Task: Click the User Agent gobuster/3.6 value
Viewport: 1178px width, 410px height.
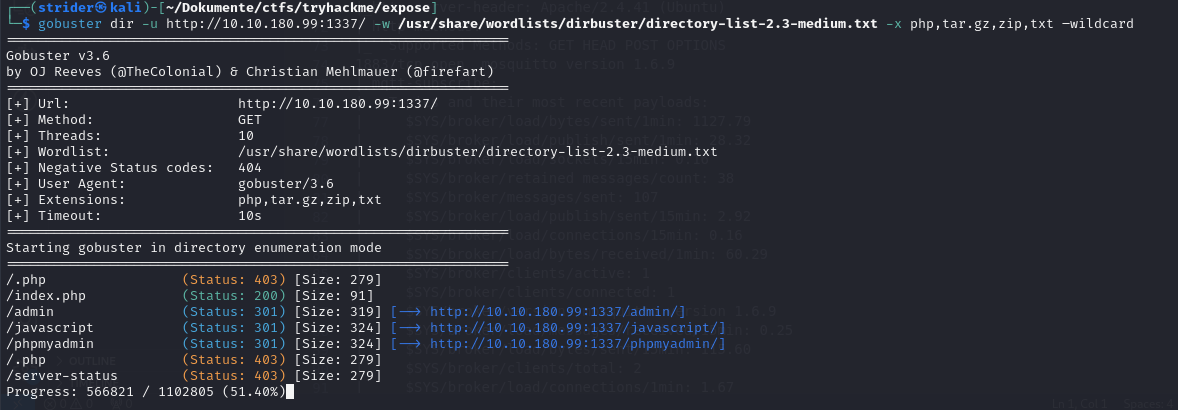Action: [x=286, y=184]
